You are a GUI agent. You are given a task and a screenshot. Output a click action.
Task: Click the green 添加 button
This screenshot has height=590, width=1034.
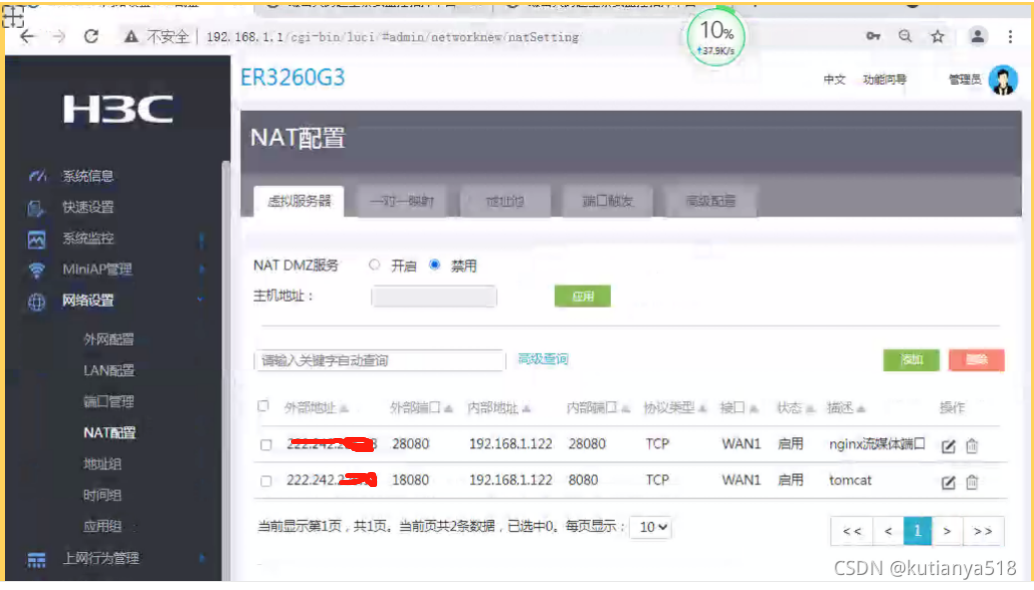911,360
